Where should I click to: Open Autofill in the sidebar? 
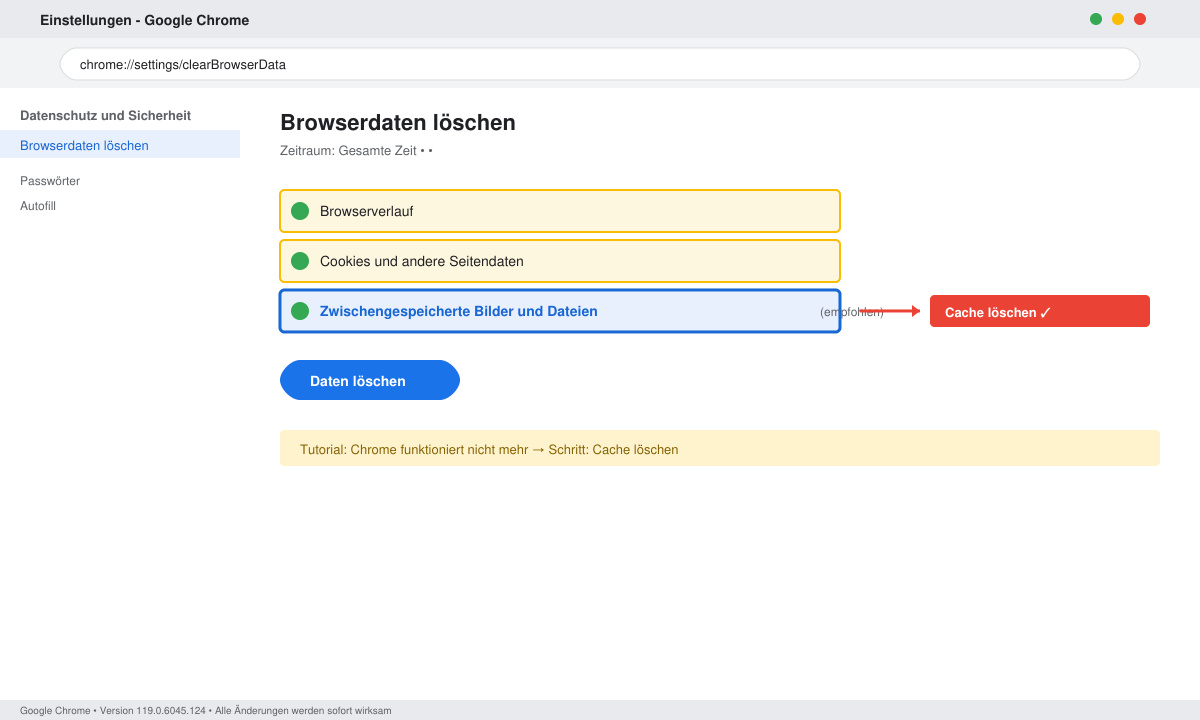(x=38, y=206)
